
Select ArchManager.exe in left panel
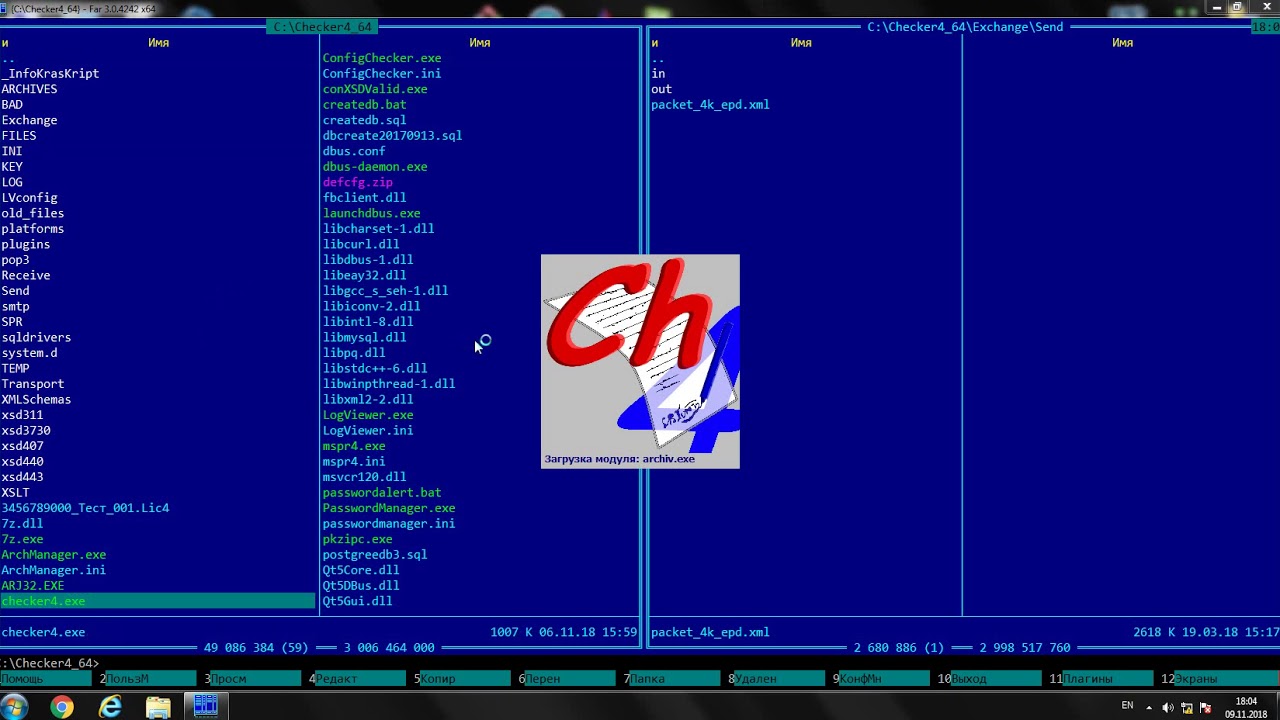(x=54, y=554)
